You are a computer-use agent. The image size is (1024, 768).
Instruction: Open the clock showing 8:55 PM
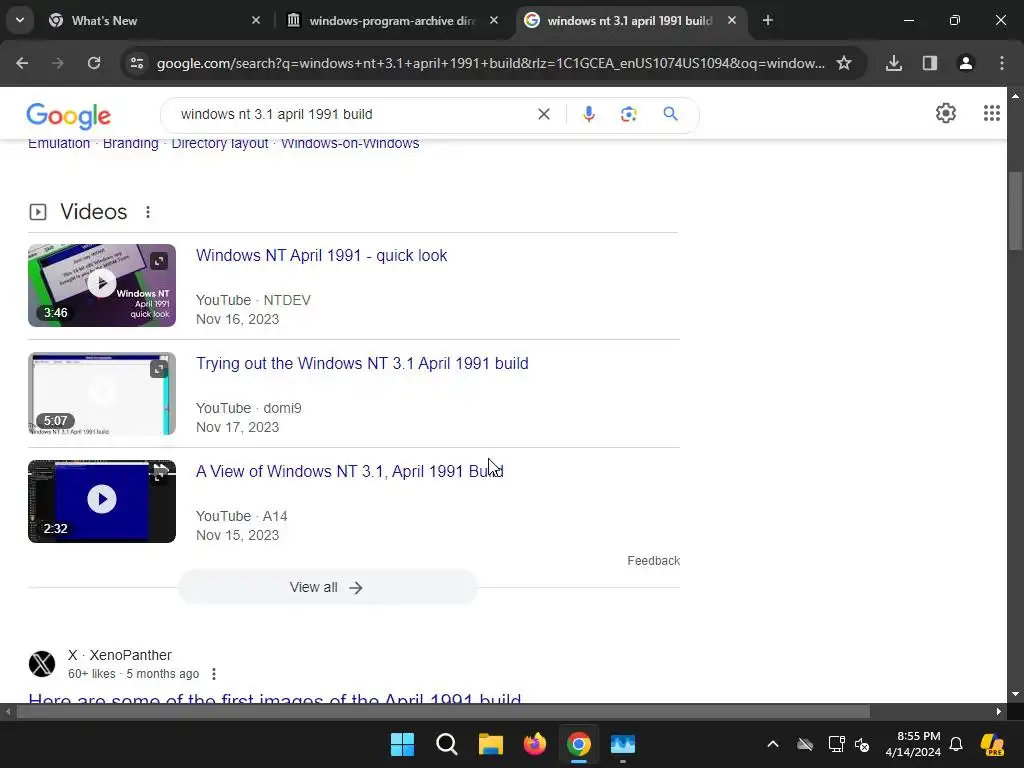913,744
